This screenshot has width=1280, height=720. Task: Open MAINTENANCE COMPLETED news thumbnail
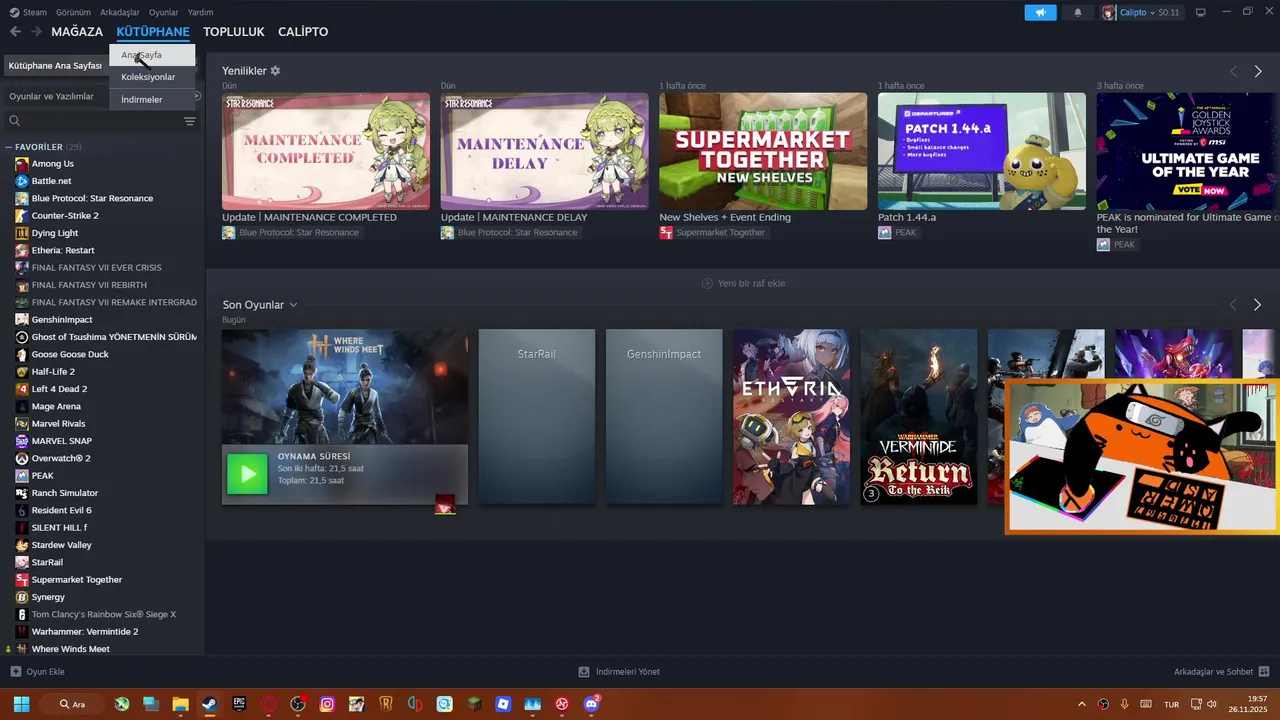pos(326,151)
